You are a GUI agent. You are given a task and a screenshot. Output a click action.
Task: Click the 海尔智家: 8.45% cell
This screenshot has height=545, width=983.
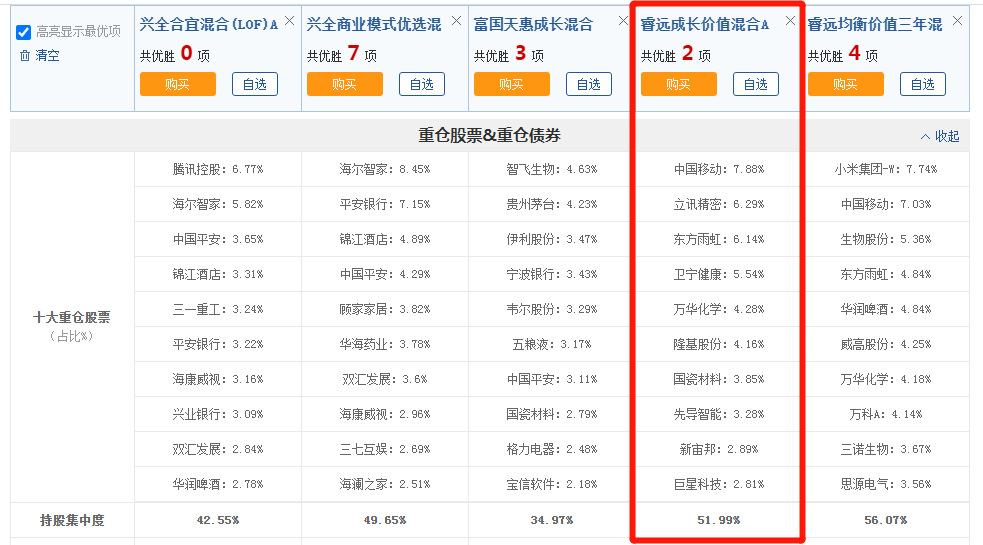point(385,169)
